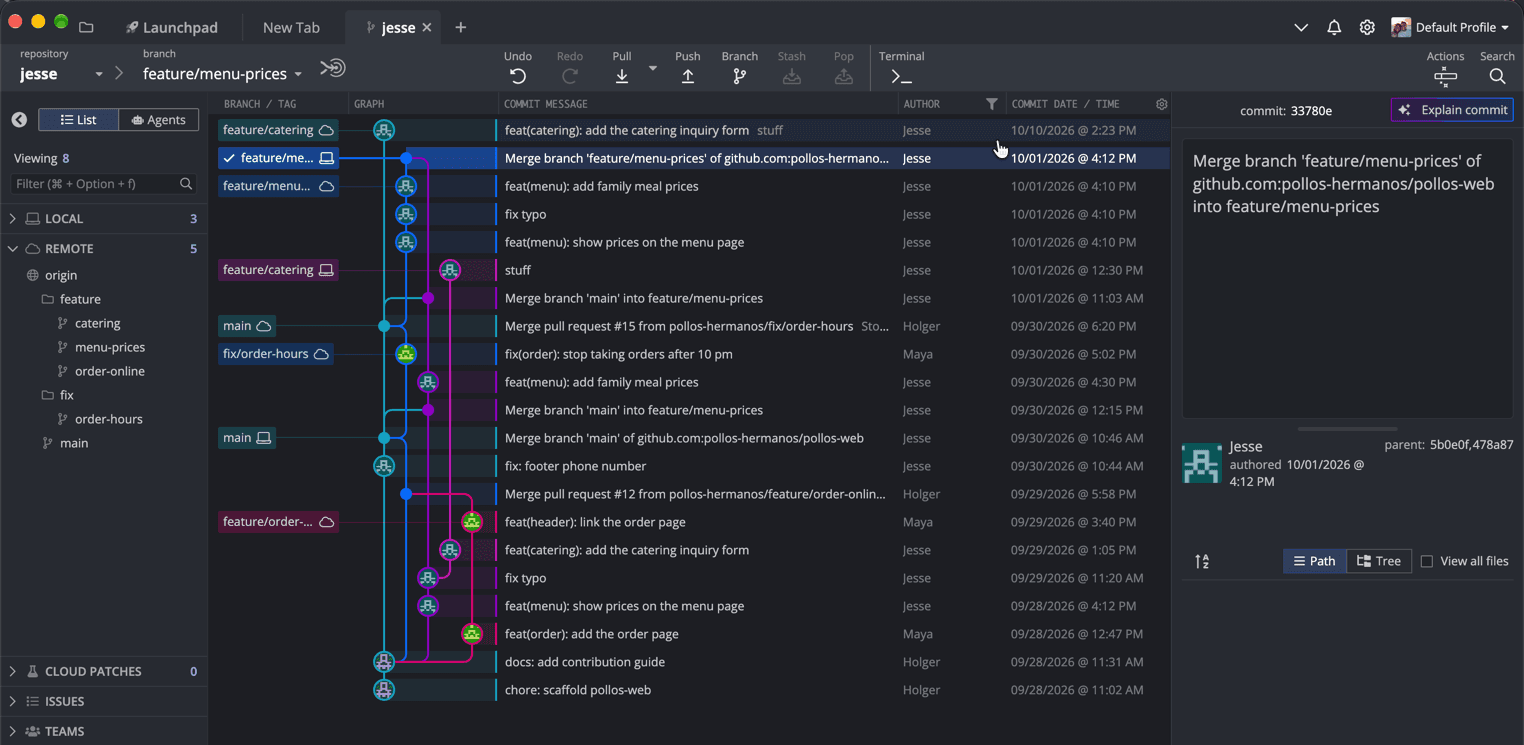Click the Stash icon
The width and height of the screenshot is (1524, 745).
[x=792, y=76]
